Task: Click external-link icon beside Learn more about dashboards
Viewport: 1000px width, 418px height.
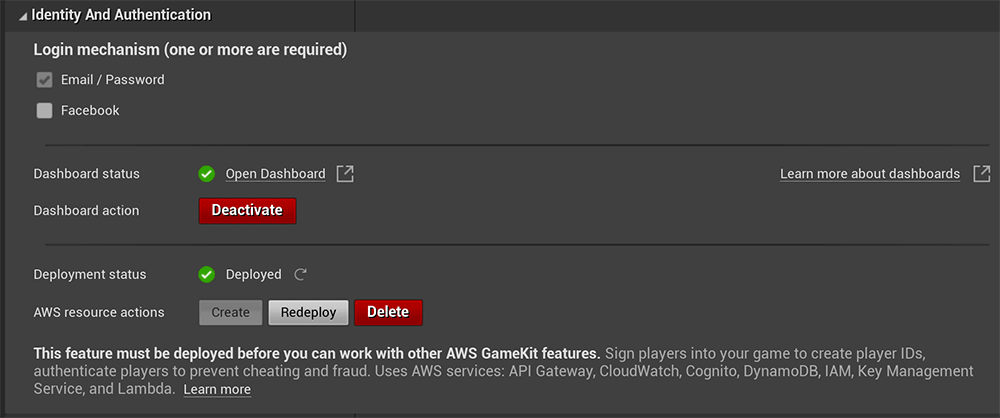Action: [982, 174]
